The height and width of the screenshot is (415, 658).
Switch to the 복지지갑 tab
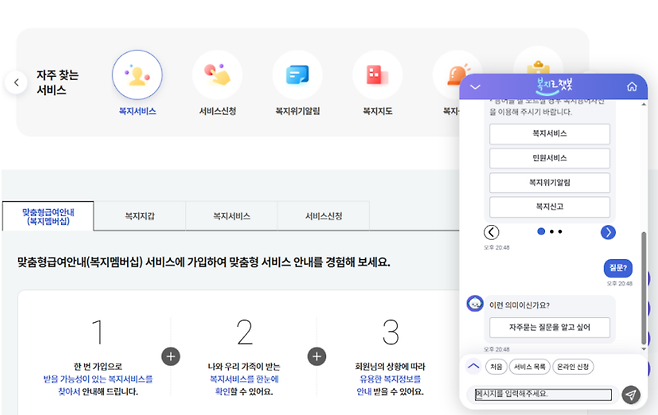pos(140,216)
